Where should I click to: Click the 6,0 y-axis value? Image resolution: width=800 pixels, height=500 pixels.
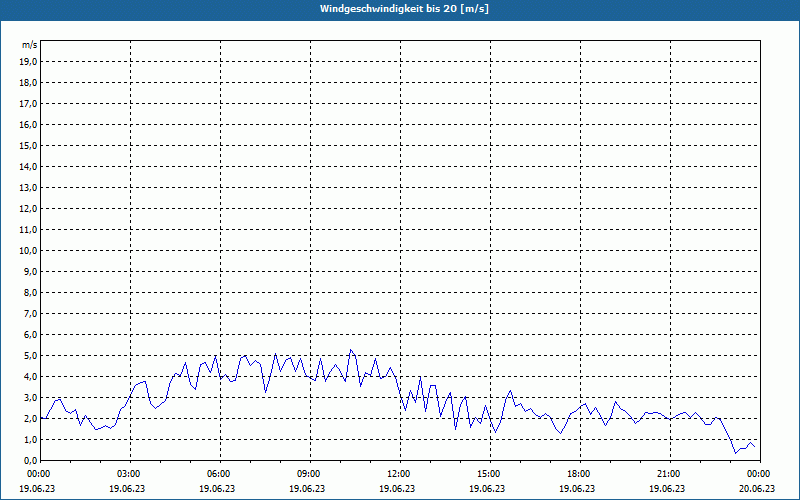coord(31,335)
